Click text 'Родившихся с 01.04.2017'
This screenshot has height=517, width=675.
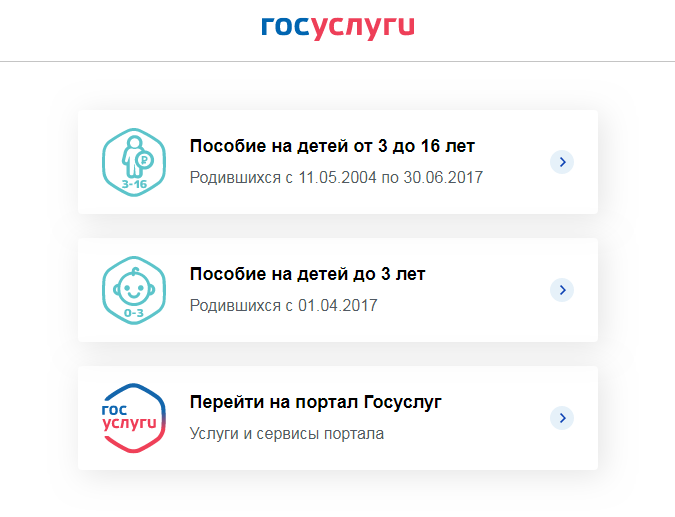tap(283, 305)
